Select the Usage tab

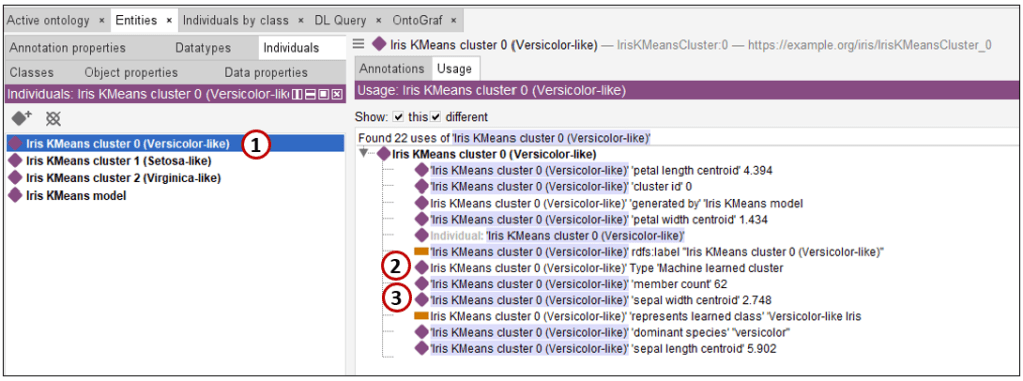click(454, 69)
